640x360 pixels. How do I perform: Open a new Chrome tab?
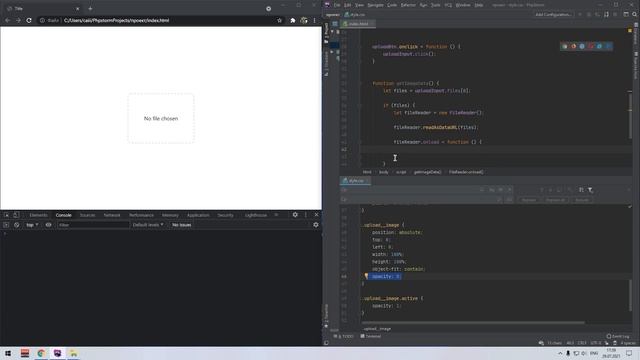(90, 9)
